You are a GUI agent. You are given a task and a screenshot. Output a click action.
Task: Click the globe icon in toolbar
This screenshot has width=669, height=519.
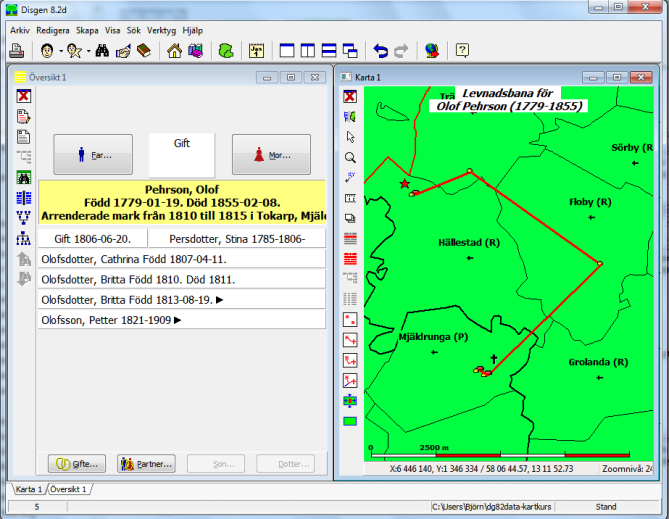(432, 51)
